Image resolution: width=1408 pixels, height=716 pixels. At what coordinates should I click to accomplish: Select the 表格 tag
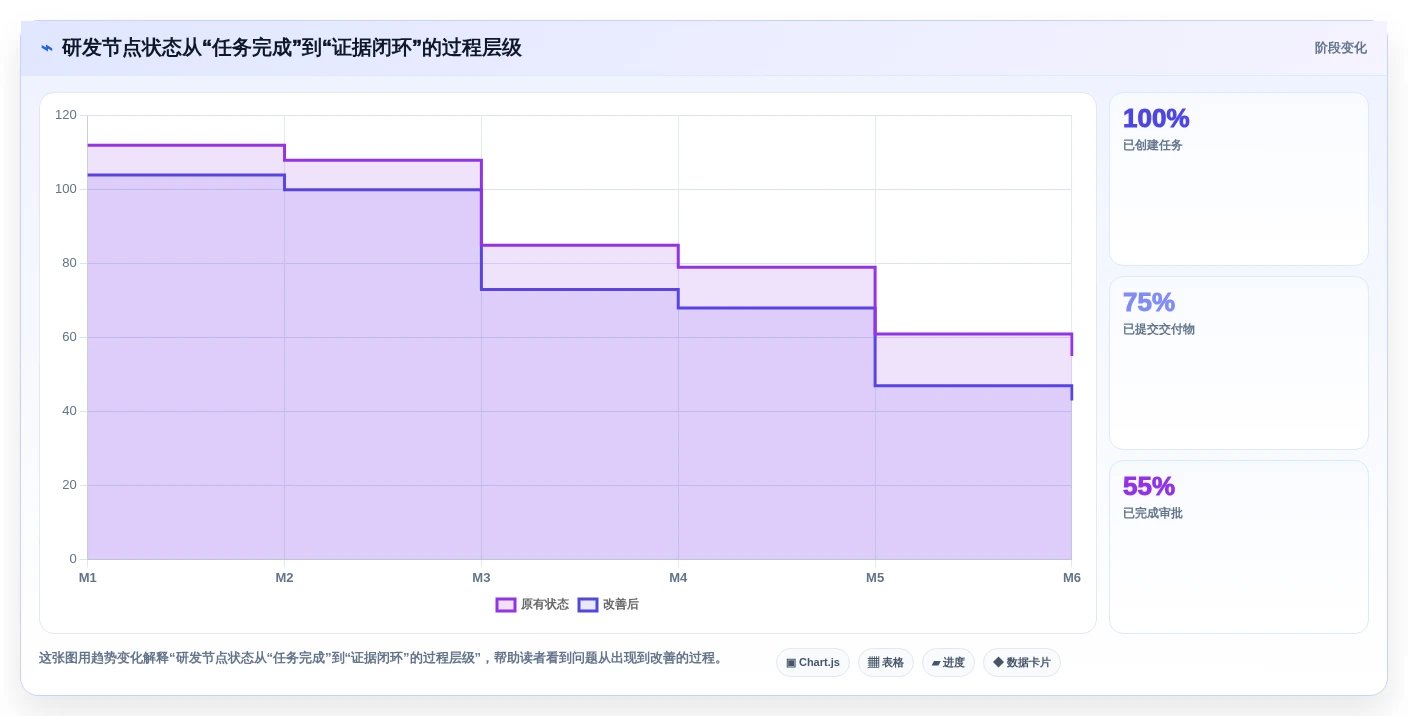(886, 663)
